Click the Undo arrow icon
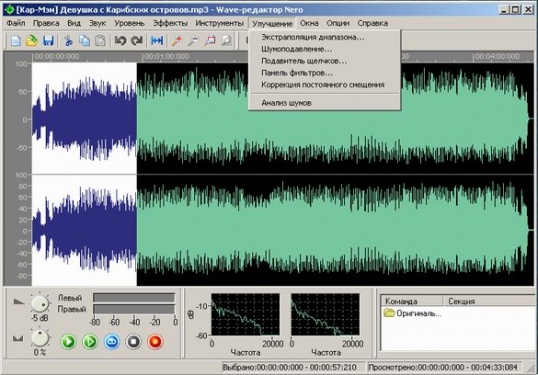The image size is (538, 375). (x=120, y=41)
